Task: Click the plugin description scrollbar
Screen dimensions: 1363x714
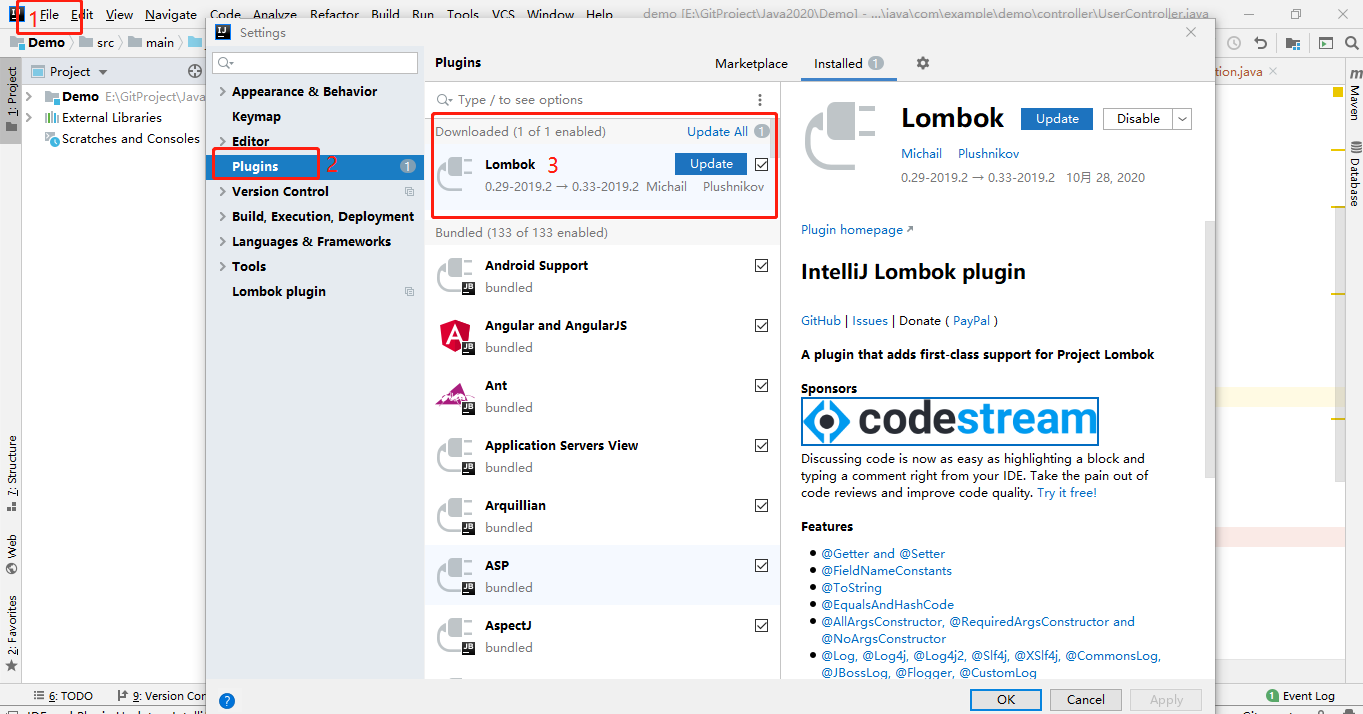Action: pyautogui.click(x=1208, y=300)
